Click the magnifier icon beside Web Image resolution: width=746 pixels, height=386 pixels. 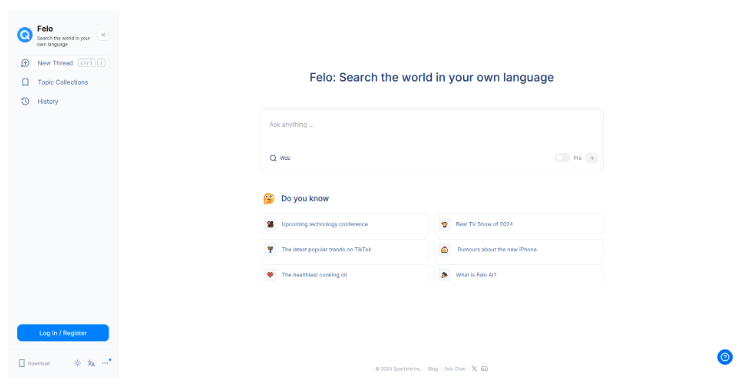coord(273,158)
